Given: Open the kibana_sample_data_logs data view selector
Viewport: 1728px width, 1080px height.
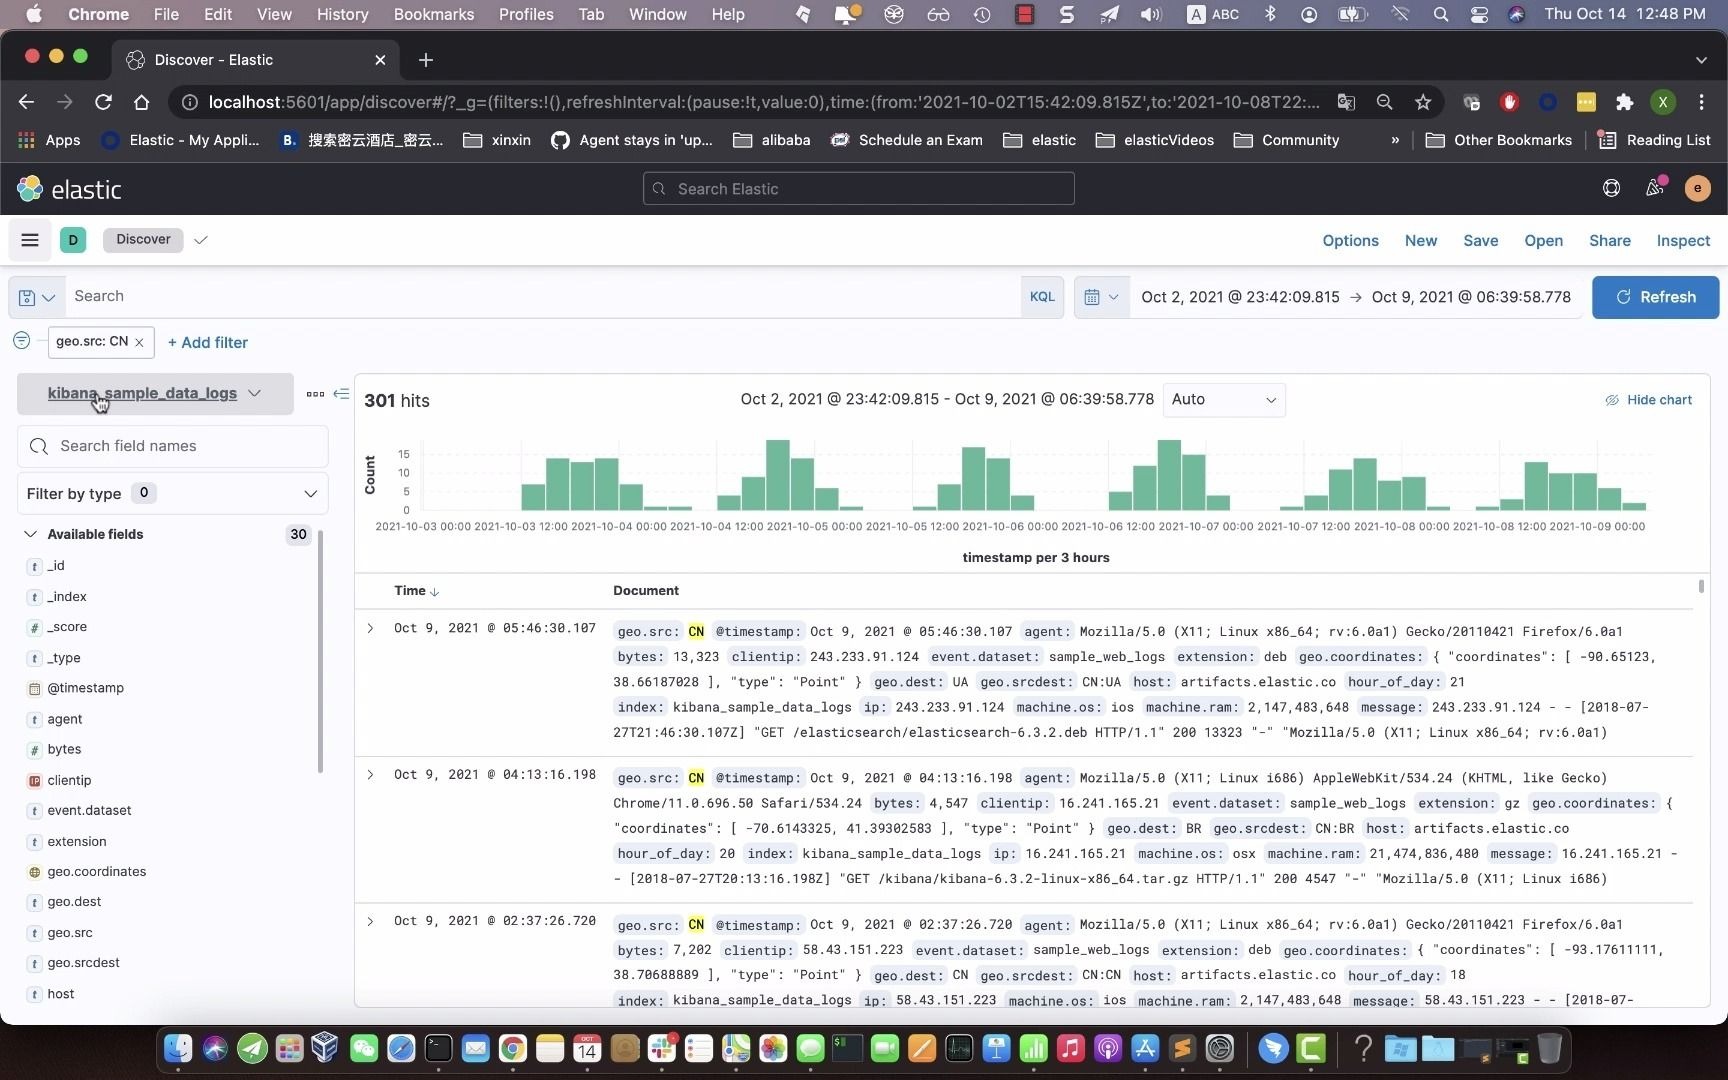Looking at the screenshot, I should (153, 393).
